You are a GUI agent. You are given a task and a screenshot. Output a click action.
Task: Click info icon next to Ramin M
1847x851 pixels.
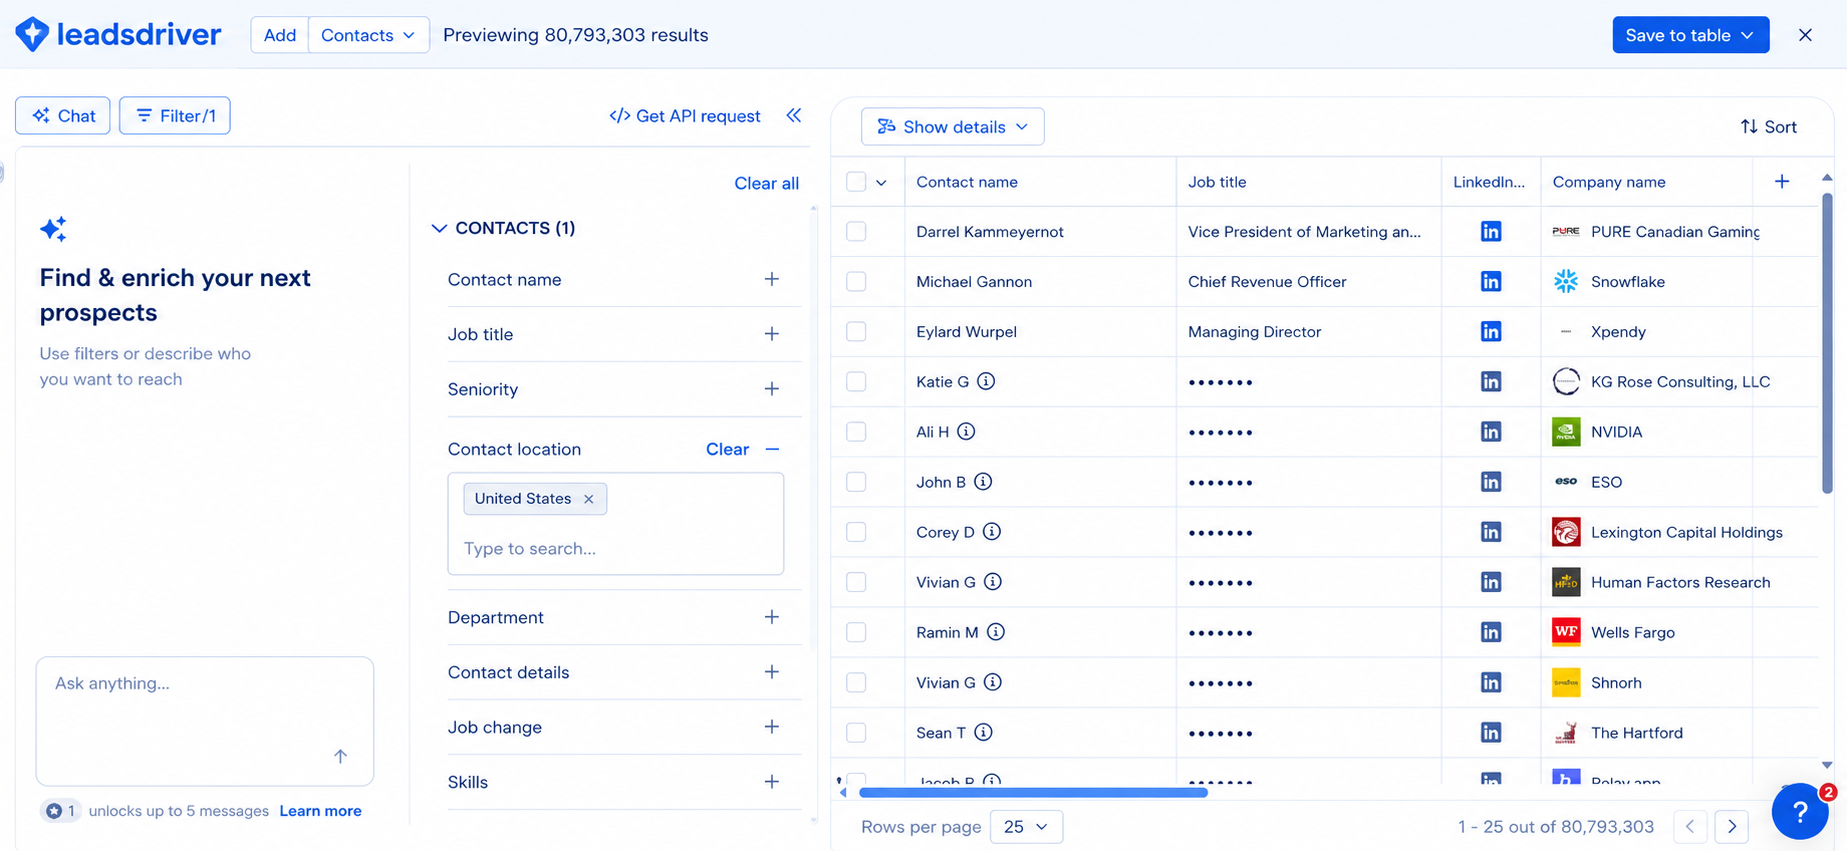tap(996, 631)
